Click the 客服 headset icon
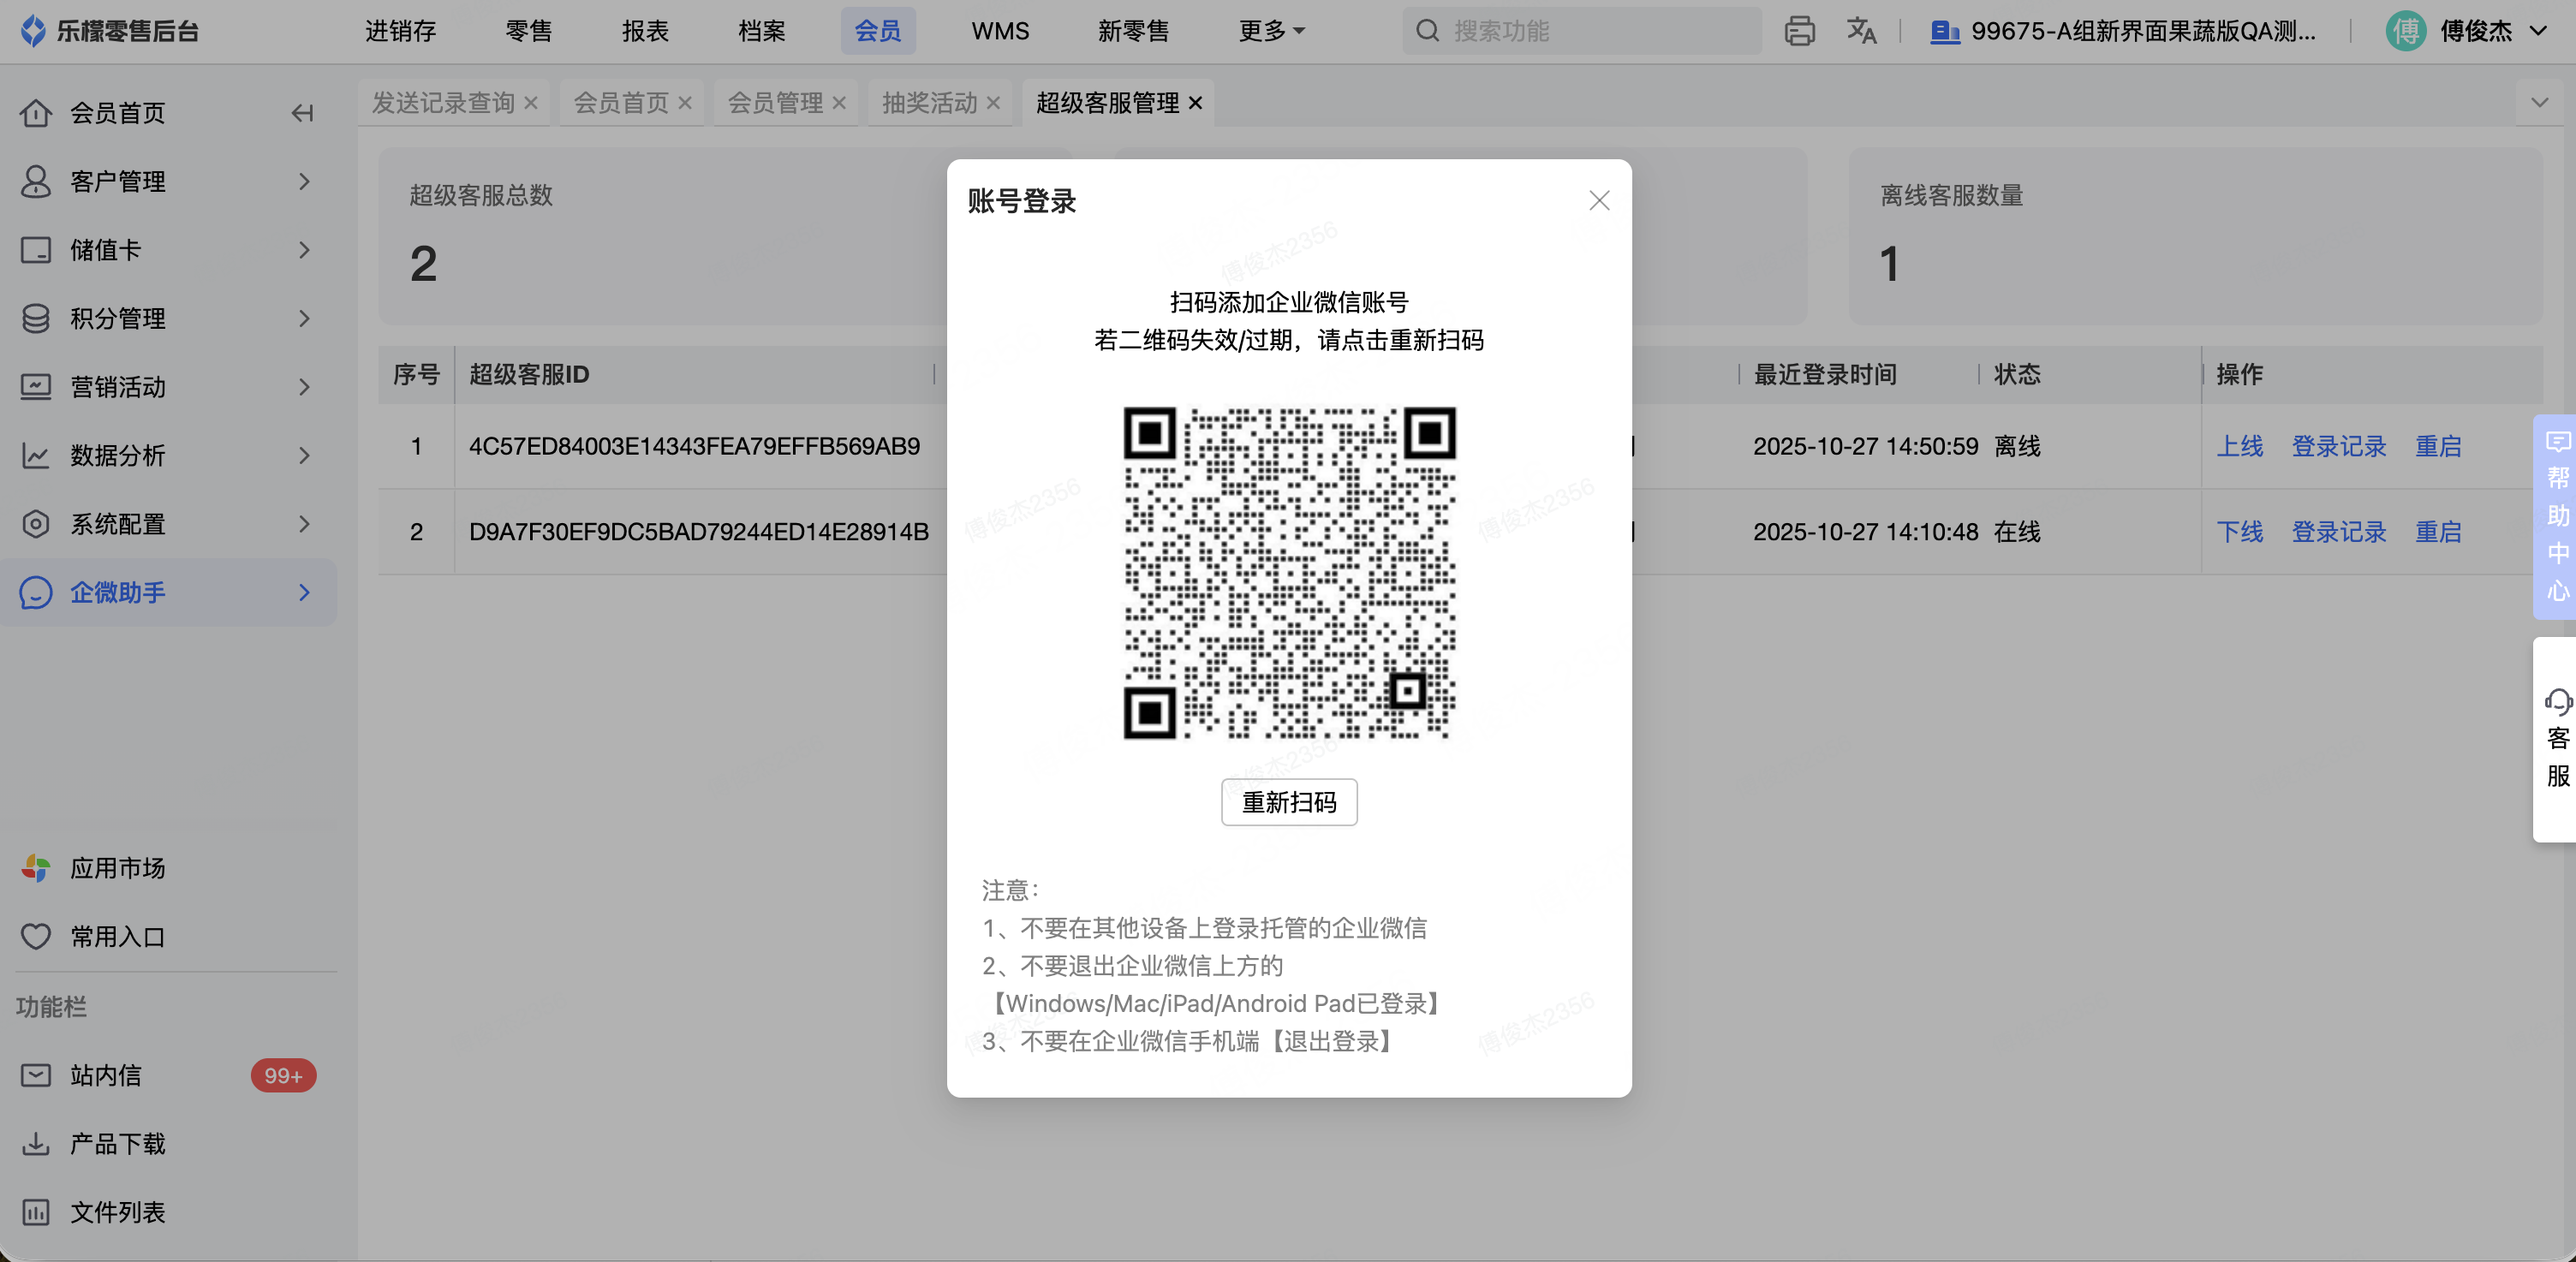2576x1262 pixels. pos(2557,703)
